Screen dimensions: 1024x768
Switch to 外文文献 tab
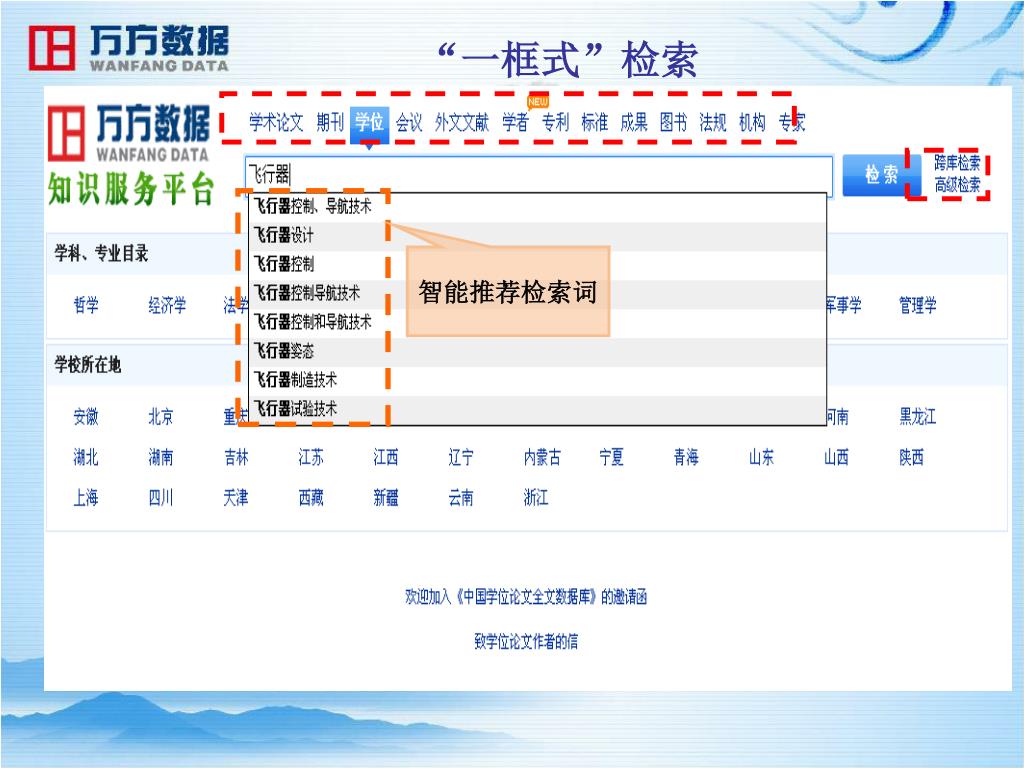pyautogui.click(x=462, y=122)
